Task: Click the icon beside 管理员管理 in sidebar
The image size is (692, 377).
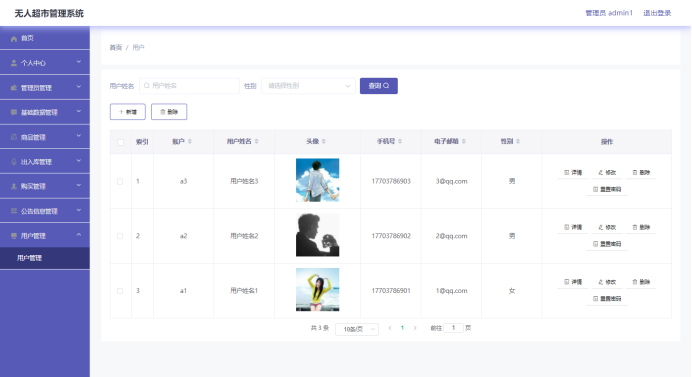Action: click(x=14, y=88)
